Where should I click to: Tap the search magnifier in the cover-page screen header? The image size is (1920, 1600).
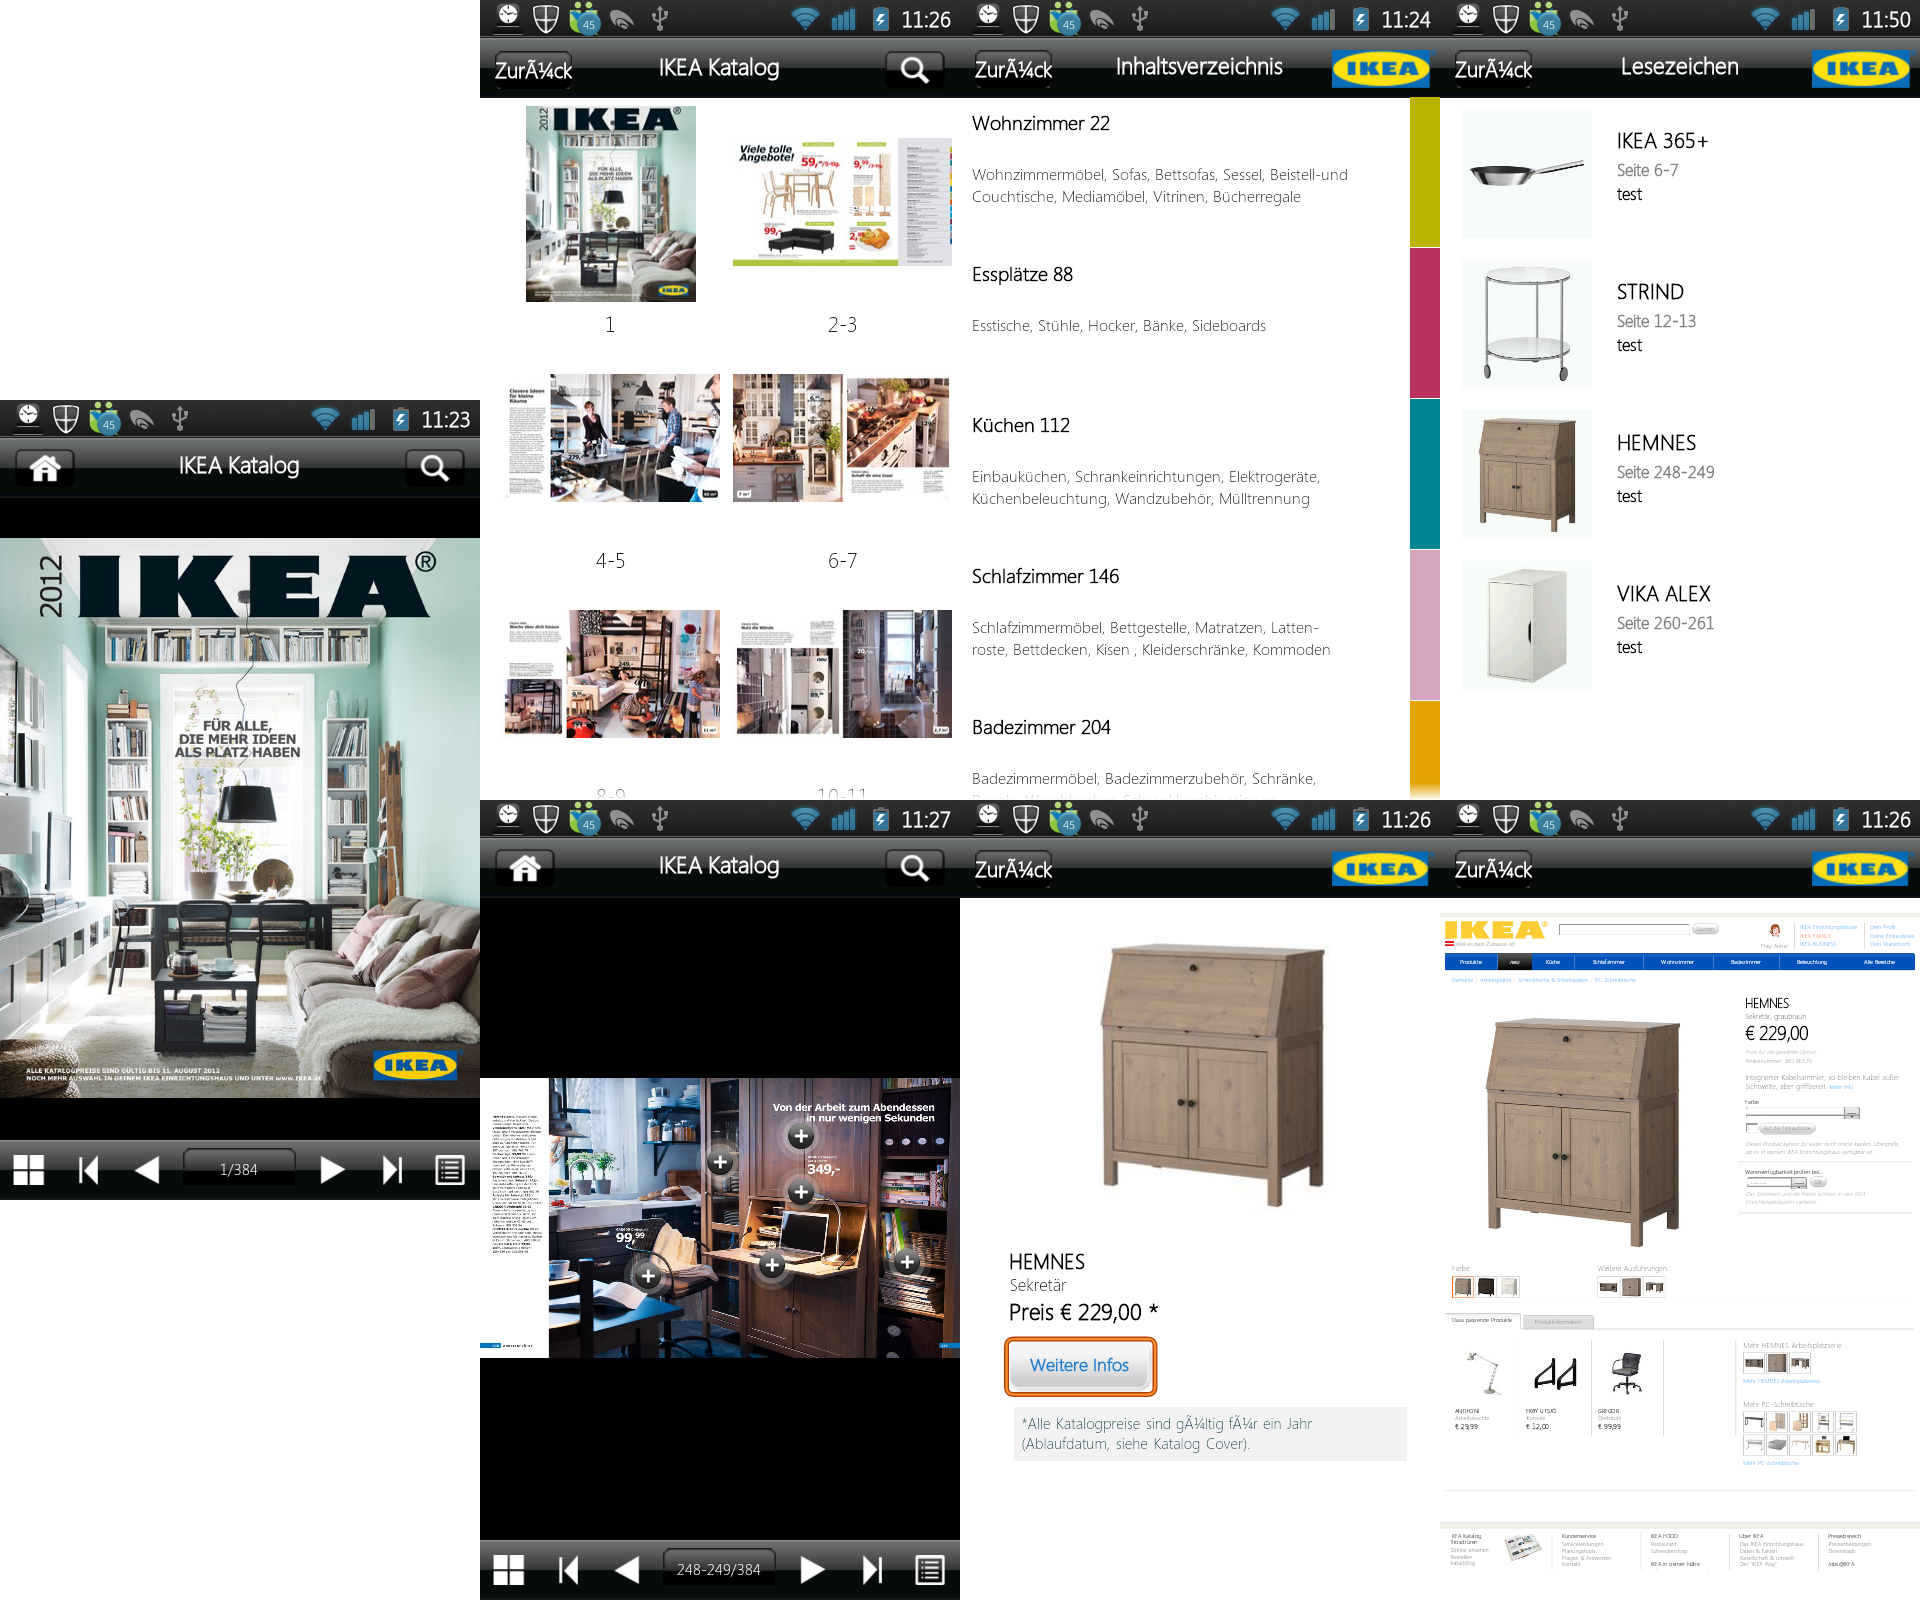tap(434, 467)
